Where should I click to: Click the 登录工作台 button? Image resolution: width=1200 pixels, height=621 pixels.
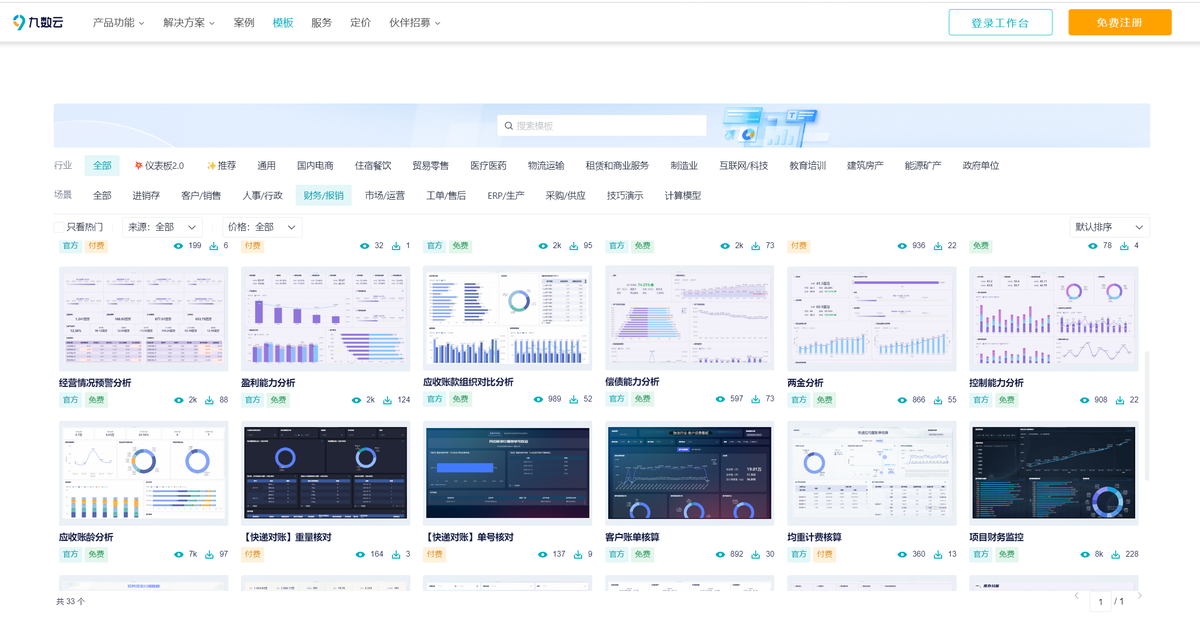pos(1000,21)
